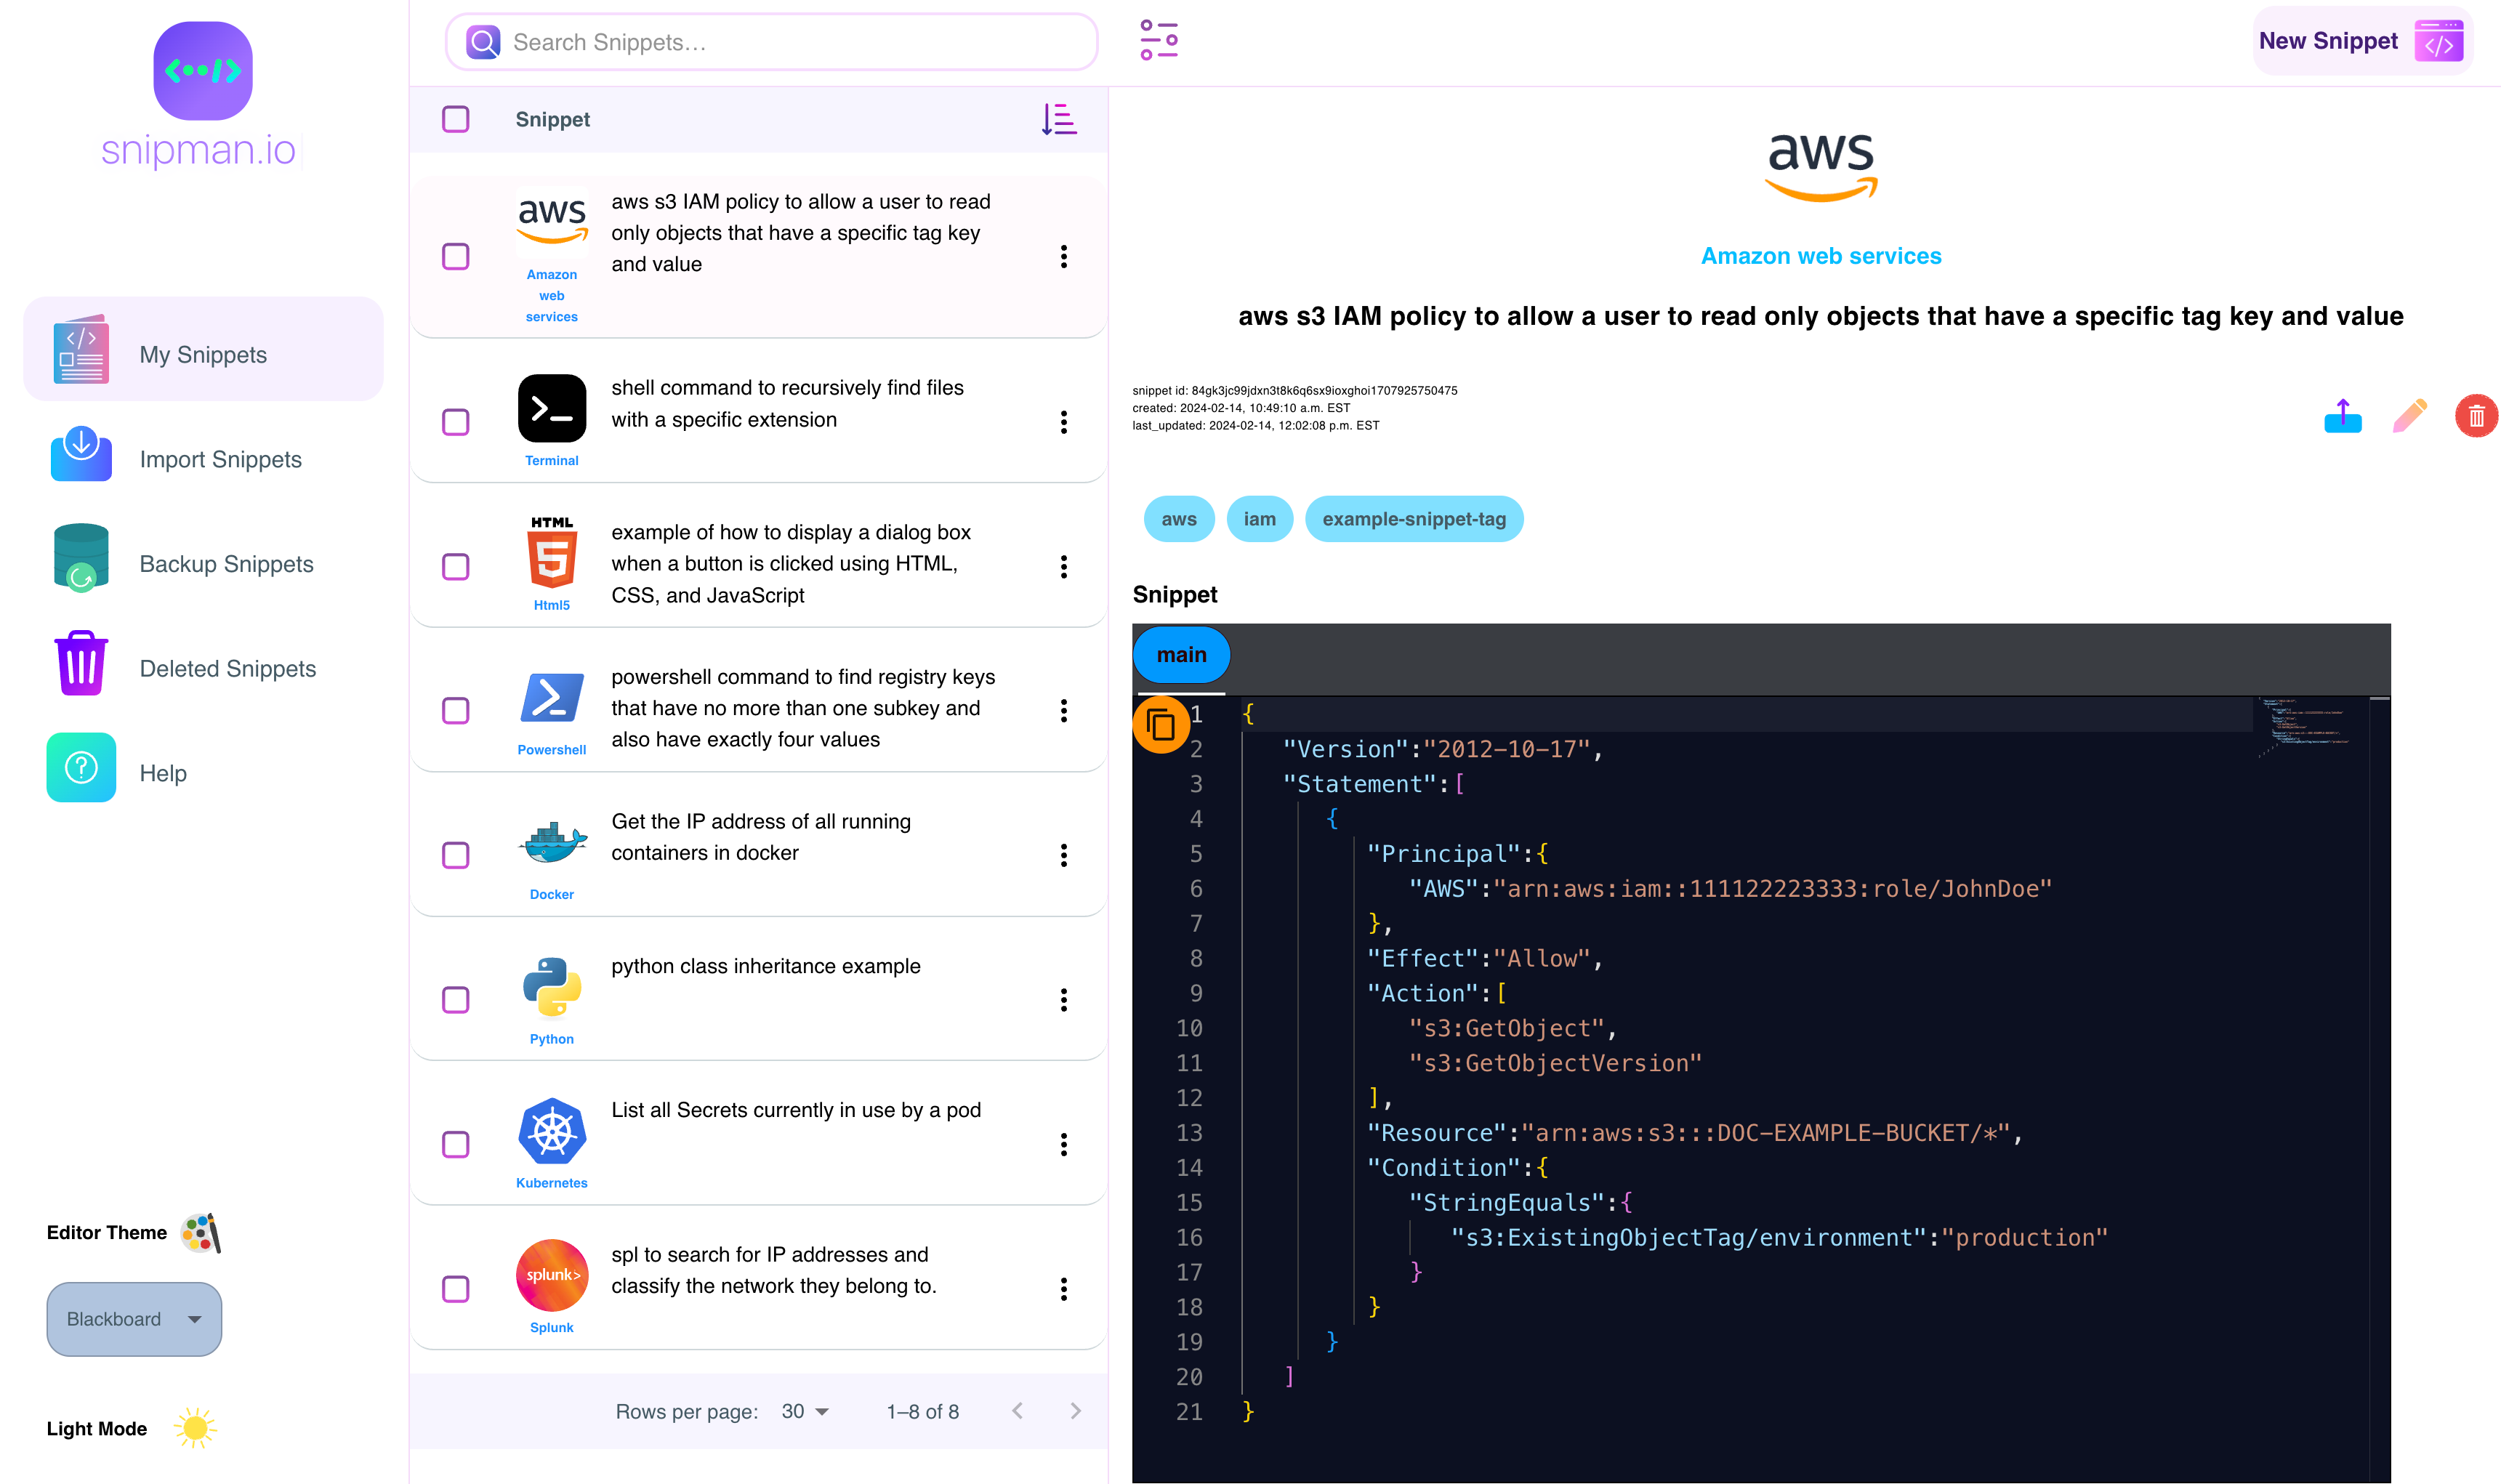Select the main code tab
Image resolution: width=2501 pixels, height=1484 pixels.
point(1181,655)
